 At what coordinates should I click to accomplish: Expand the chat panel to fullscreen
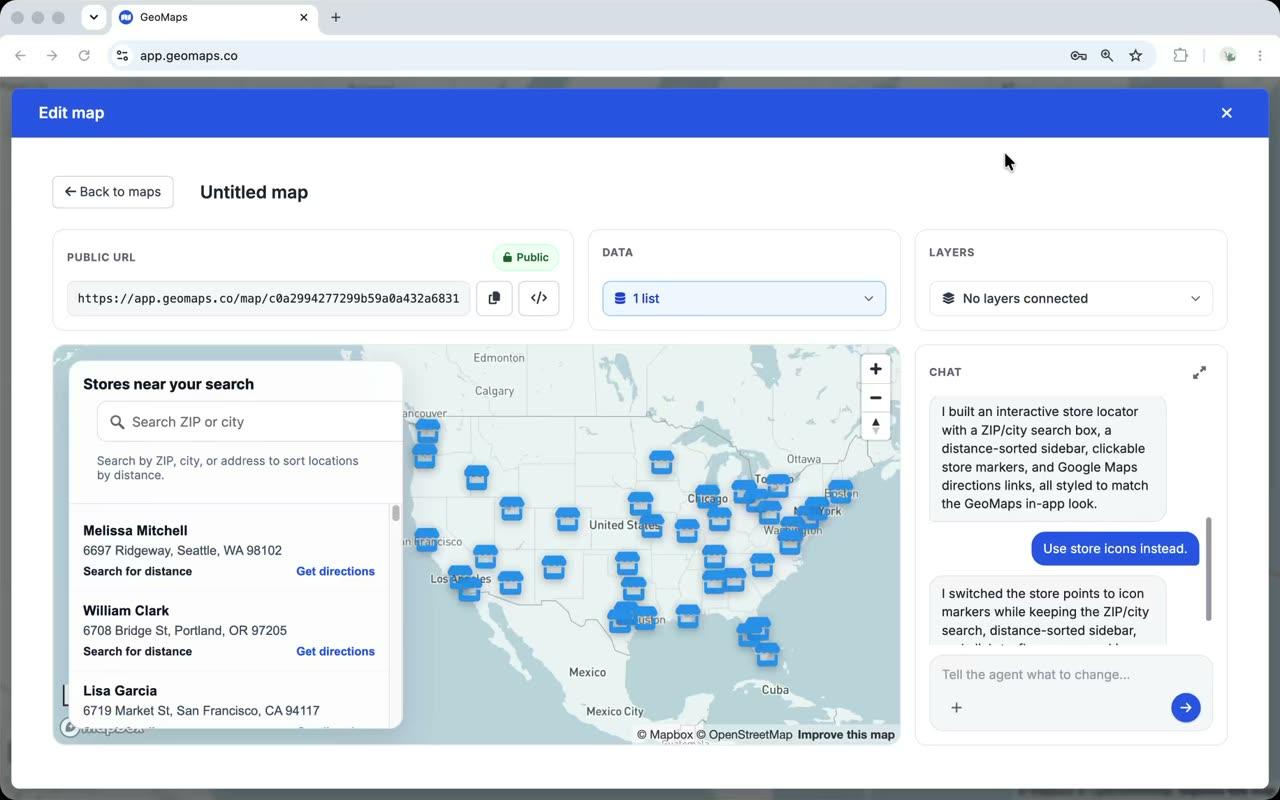point(1199,372)
